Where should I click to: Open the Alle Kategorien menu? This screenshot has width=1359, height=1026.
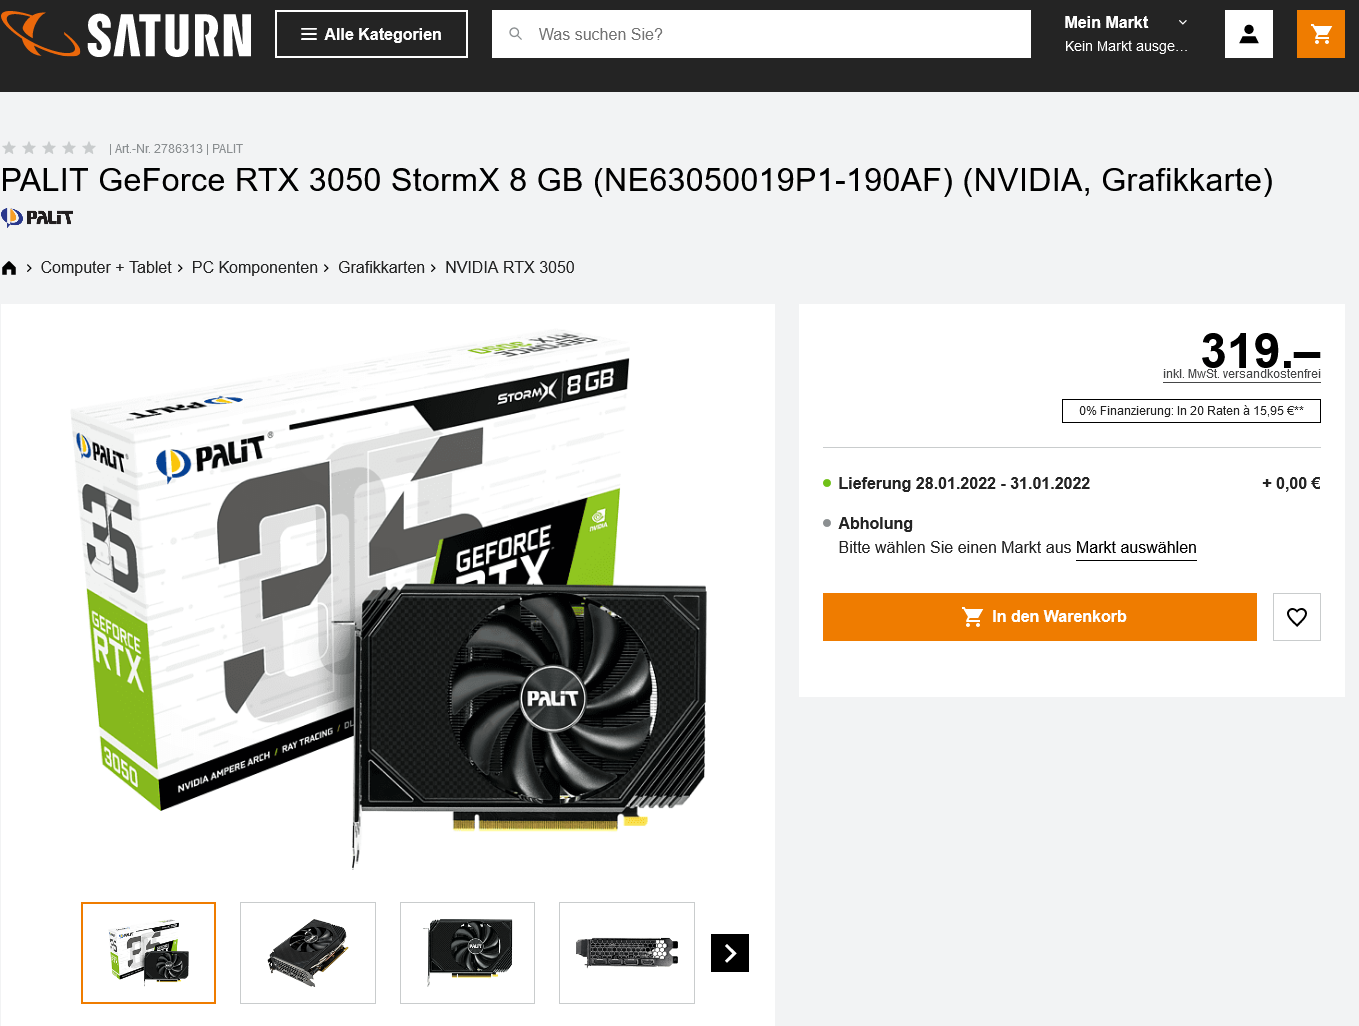coord(371,34)
